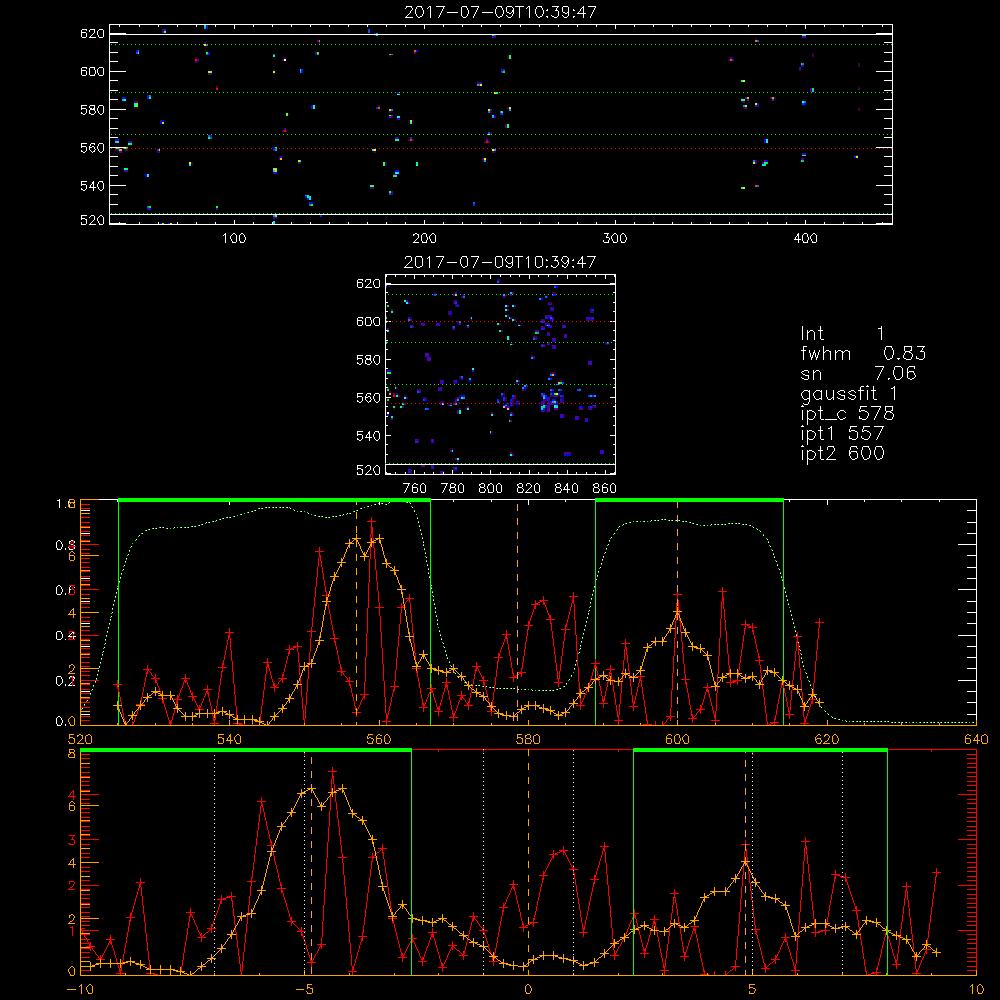Click x-axis label 780 on middle plot

point(453,489)
